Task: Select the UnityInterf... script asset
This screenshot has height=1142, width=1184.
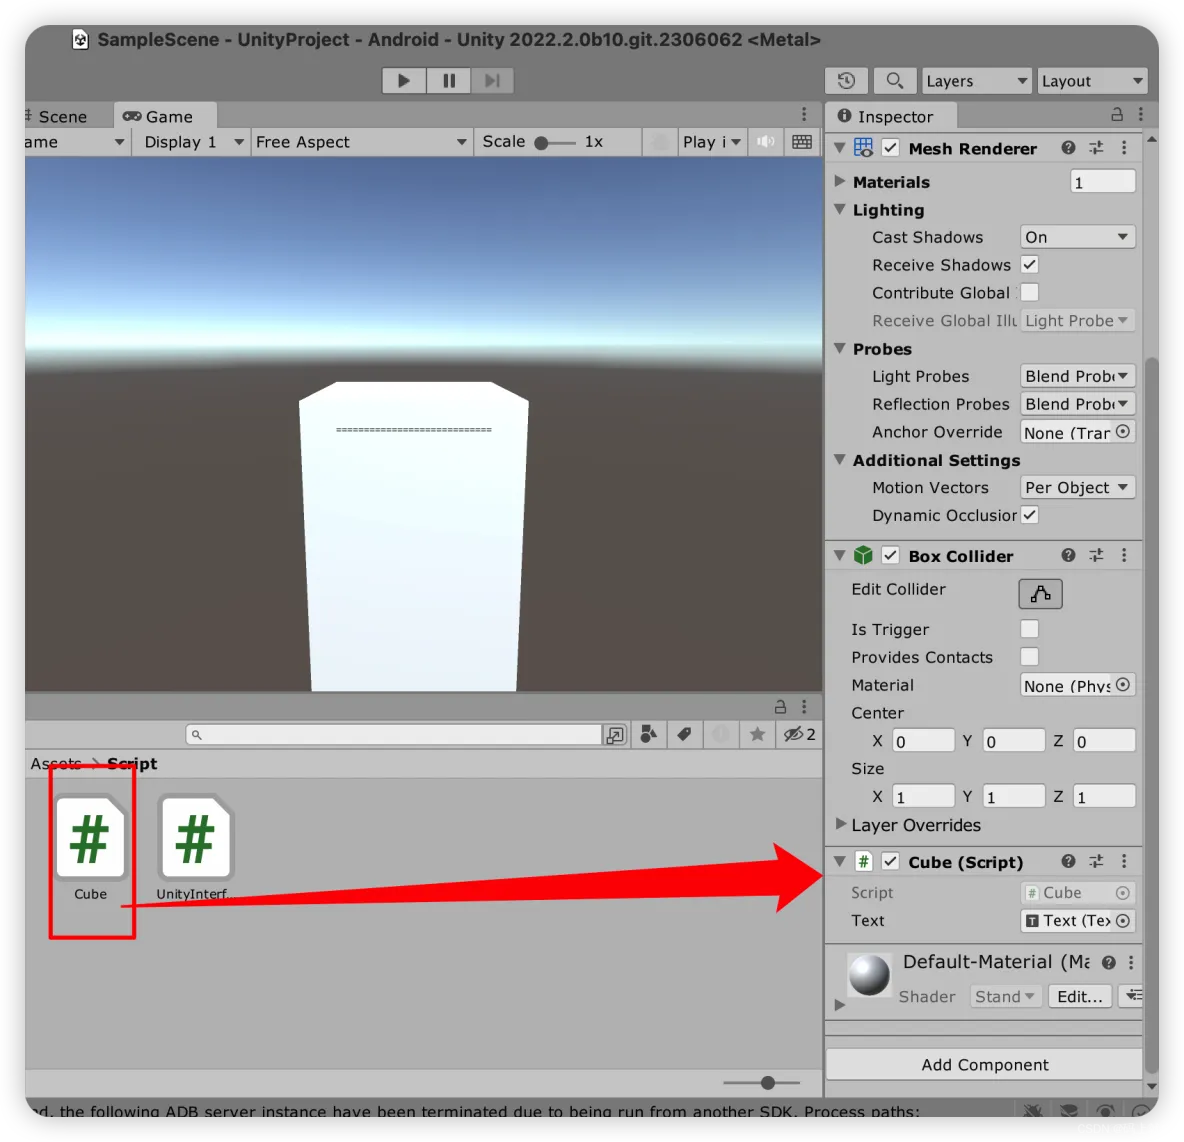Action: point(195,847)
